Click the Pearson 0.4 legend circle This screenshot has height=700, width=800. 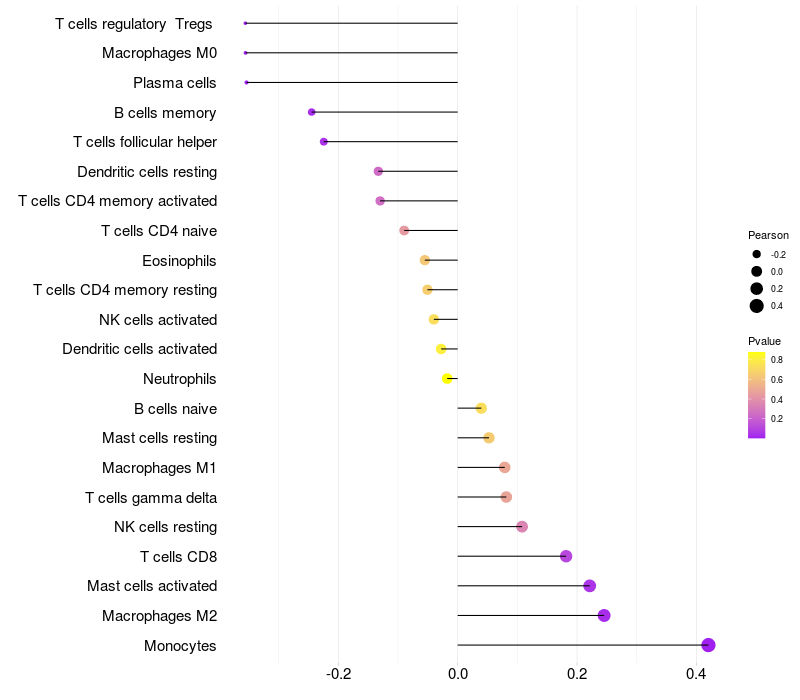point(757,306)
